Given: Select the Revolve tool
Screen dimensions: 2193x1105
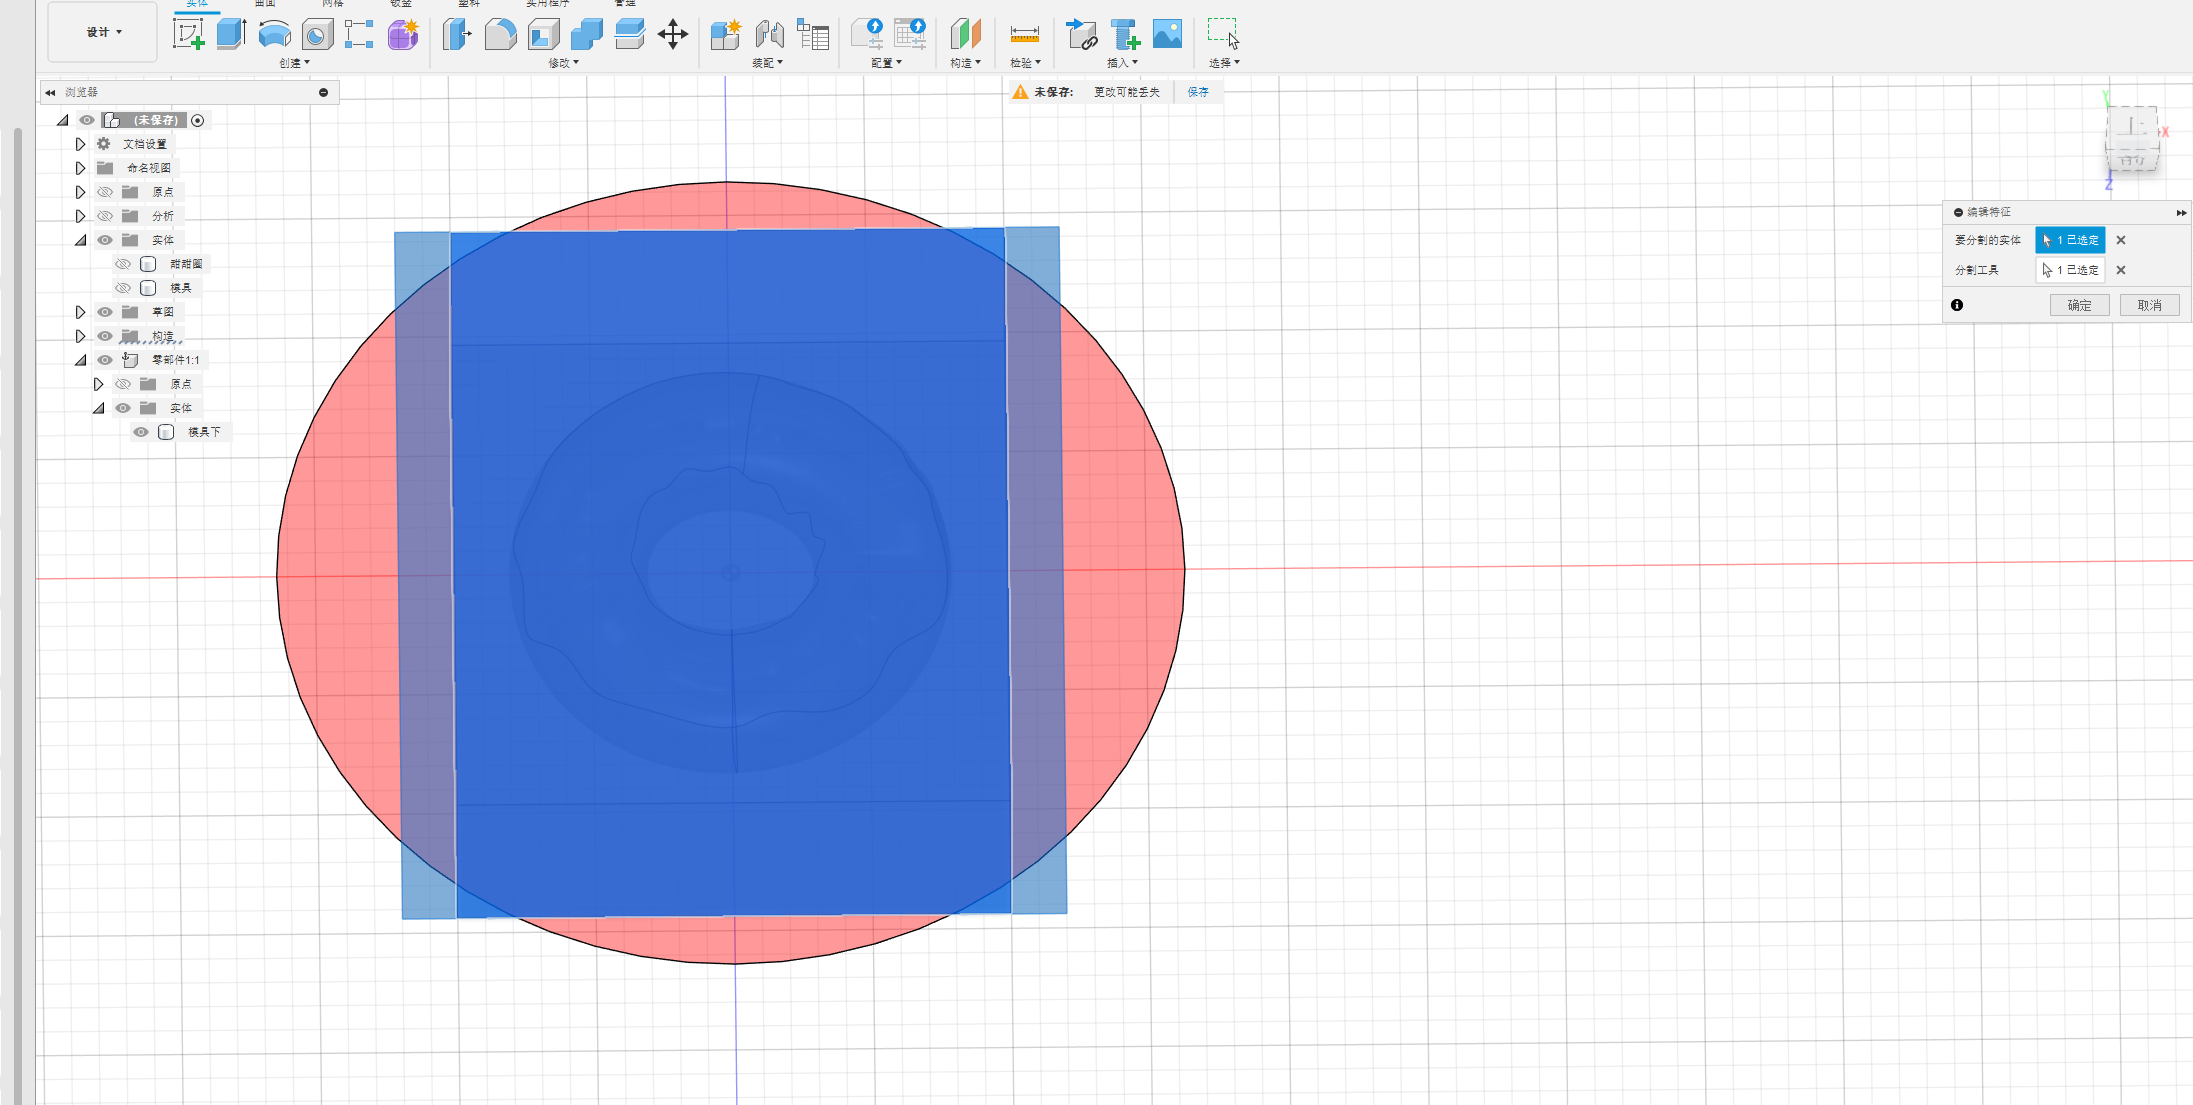Looking at the screenshot, I should [274, 34].
